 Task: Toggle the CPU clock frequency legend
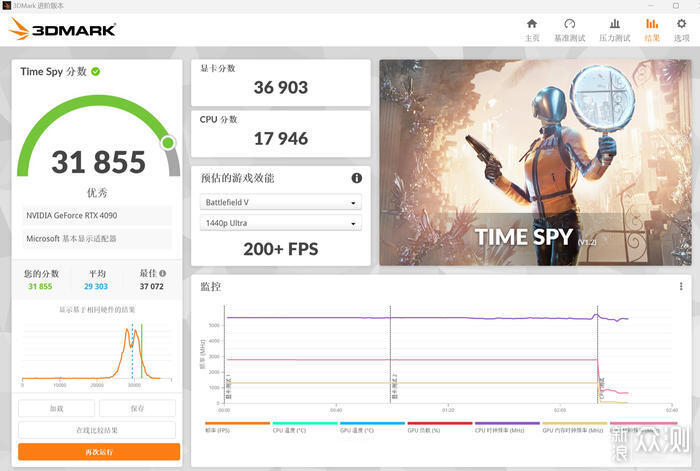coord(507,427)
